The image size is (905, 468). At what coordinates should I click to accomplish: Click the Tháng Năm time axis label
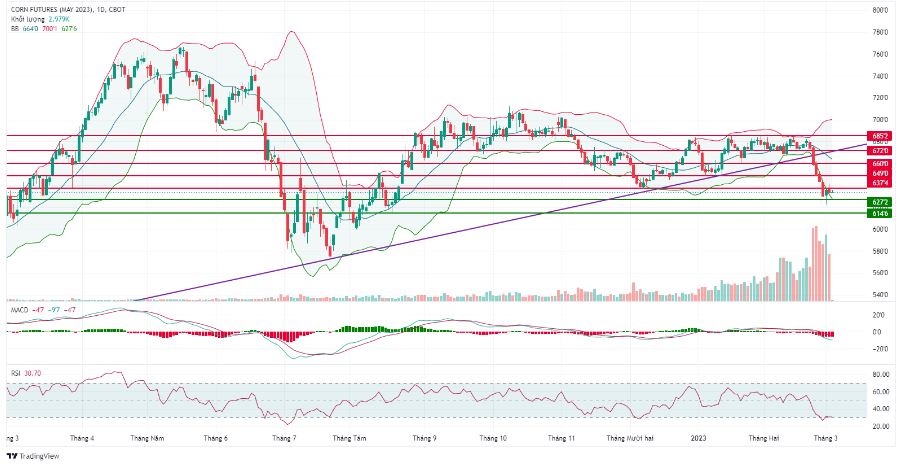point(147,439)
